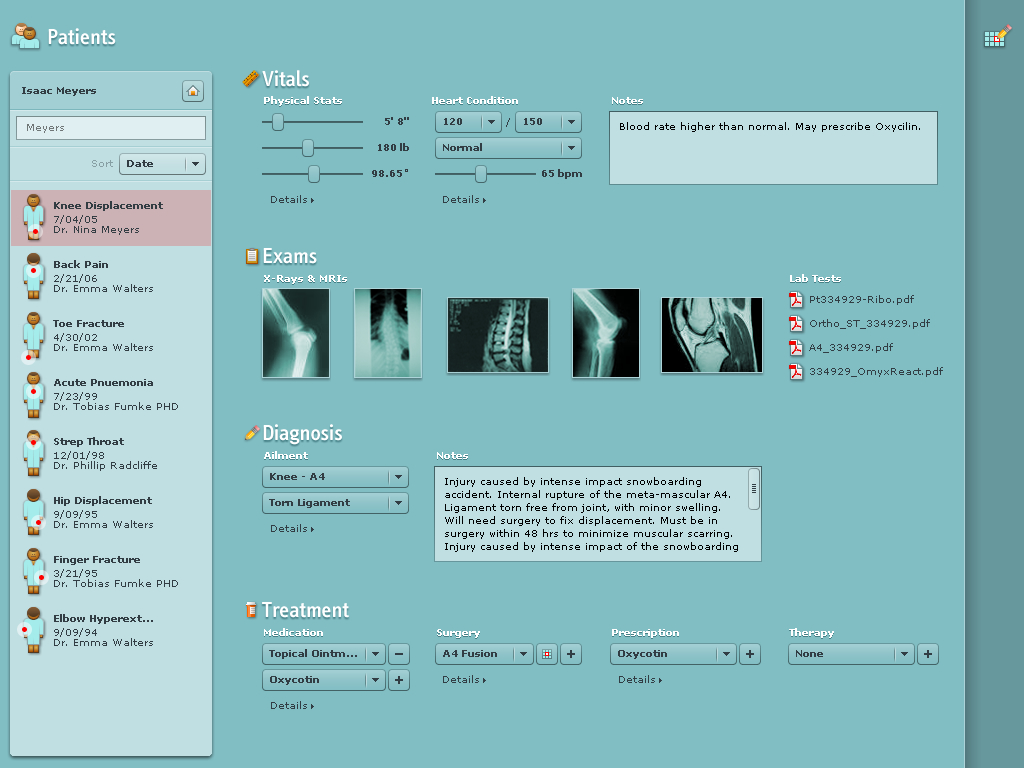The width and height of the screenshot is (1024, 768).
Task: Open the surgery calendar icon beside A4 Fusion
Action: tap(546, 654)
